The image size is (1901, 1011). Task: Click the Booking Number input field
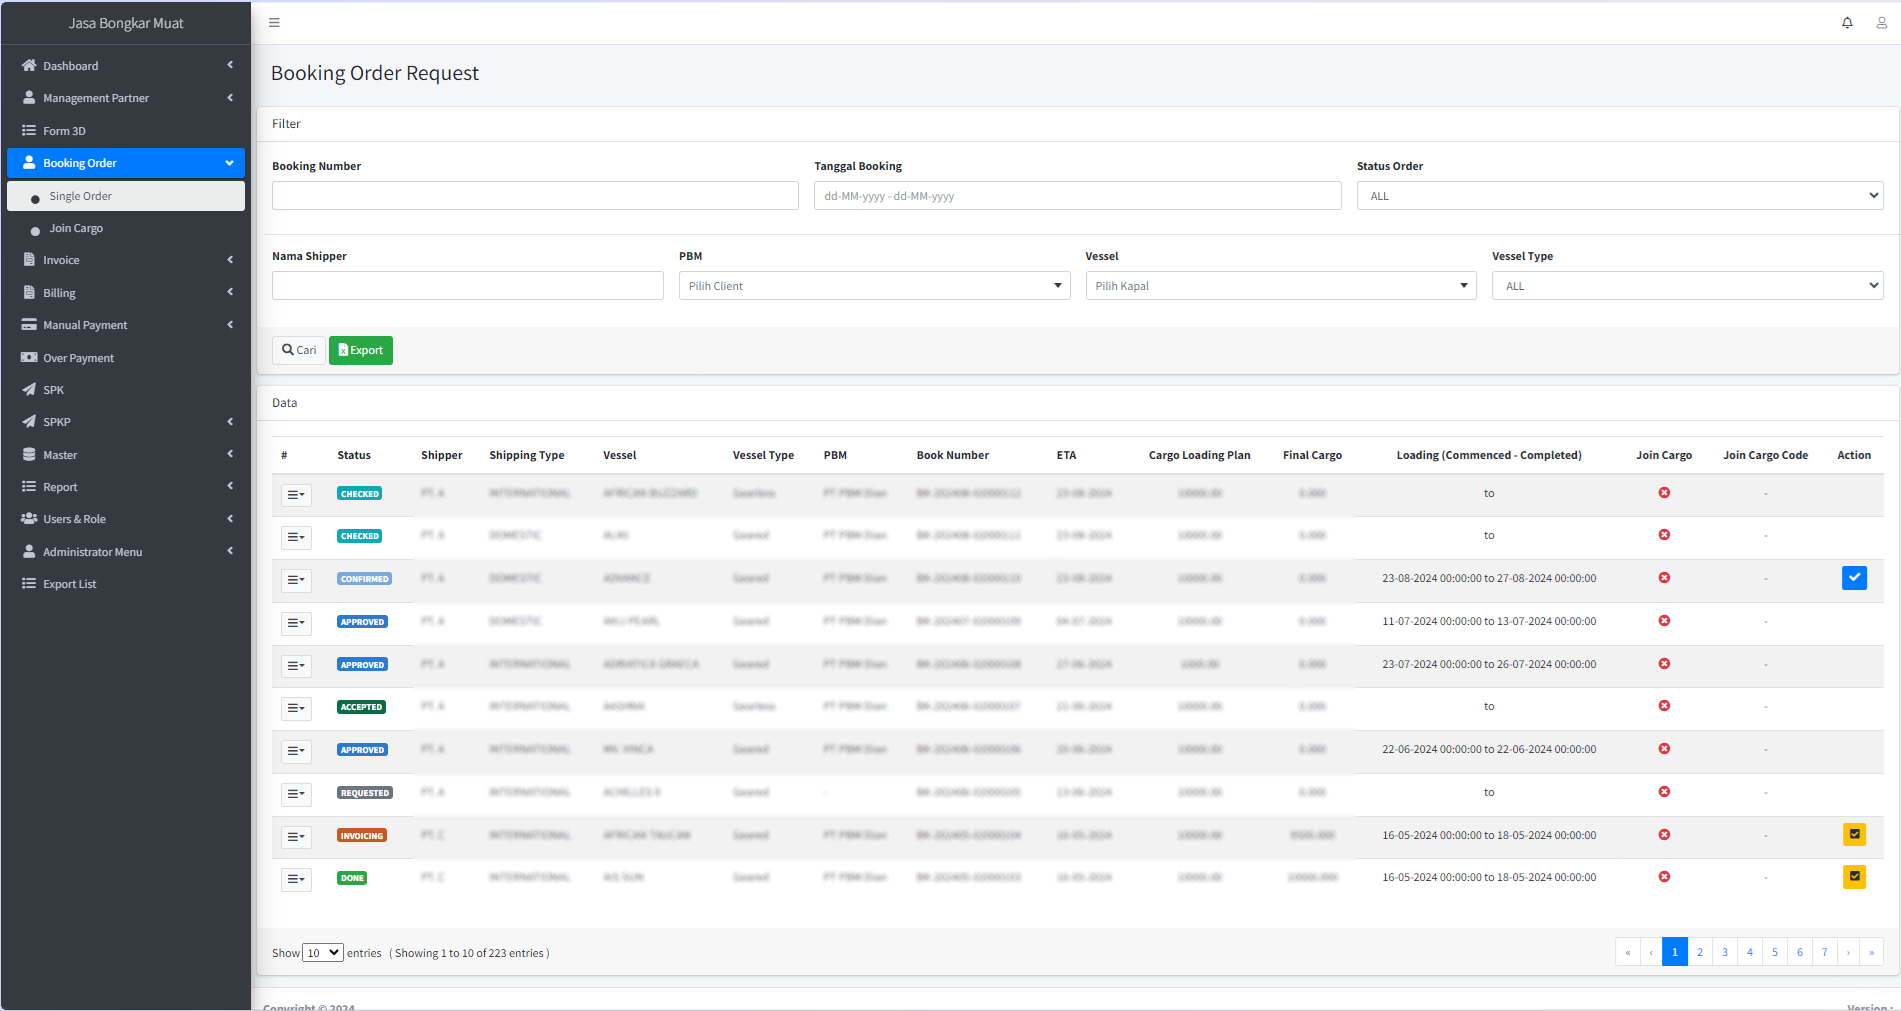click(x=535, y=195)
